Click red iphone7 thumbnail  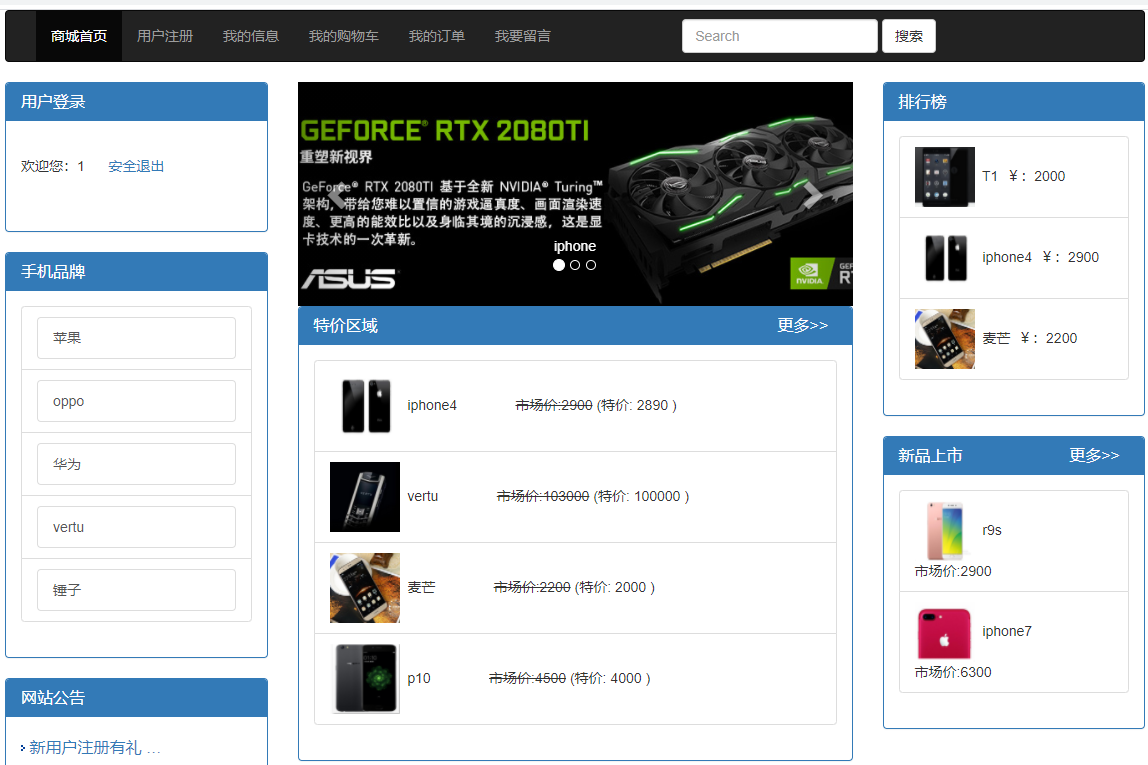click(944, 632)
